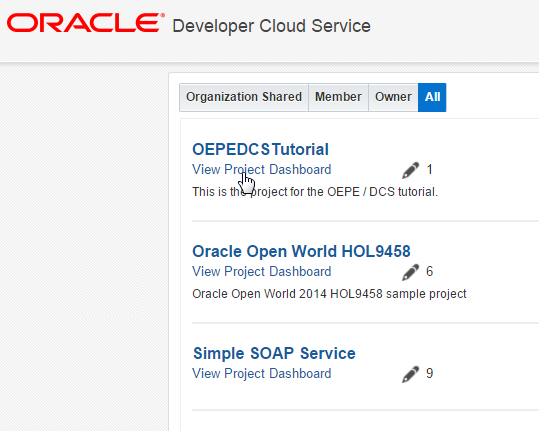539x431 pixels.
Task: Click the count 1 beside OEPEDCSTutorial pencil
Action: tap(430, 169)
